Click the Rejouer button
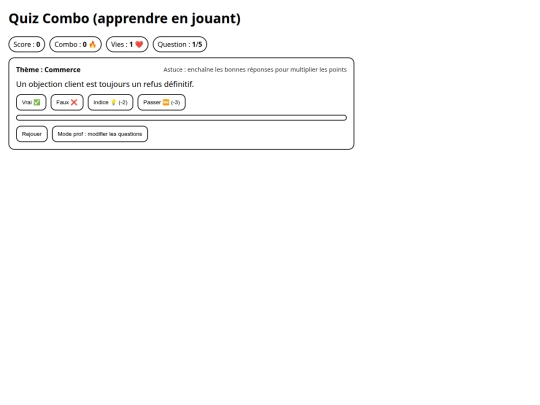540x405 pixels. [32, 134]
